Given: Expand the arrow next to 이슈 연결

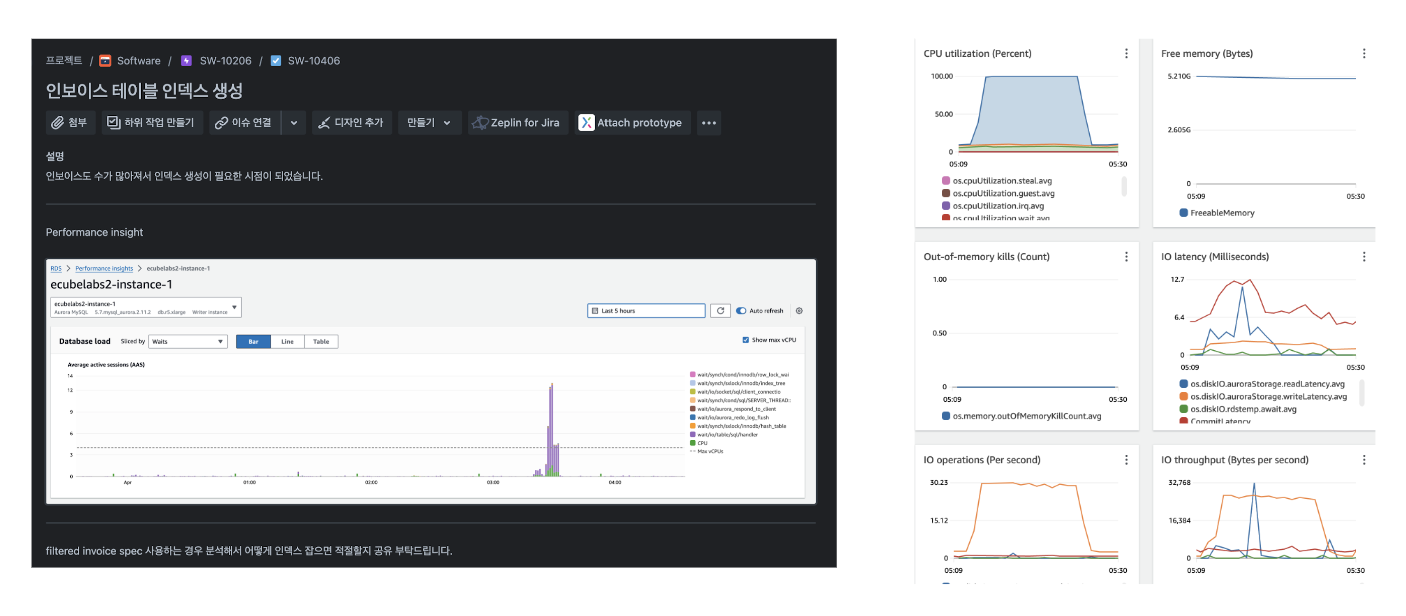Looking at the screenshot, I should click(293, 123).
